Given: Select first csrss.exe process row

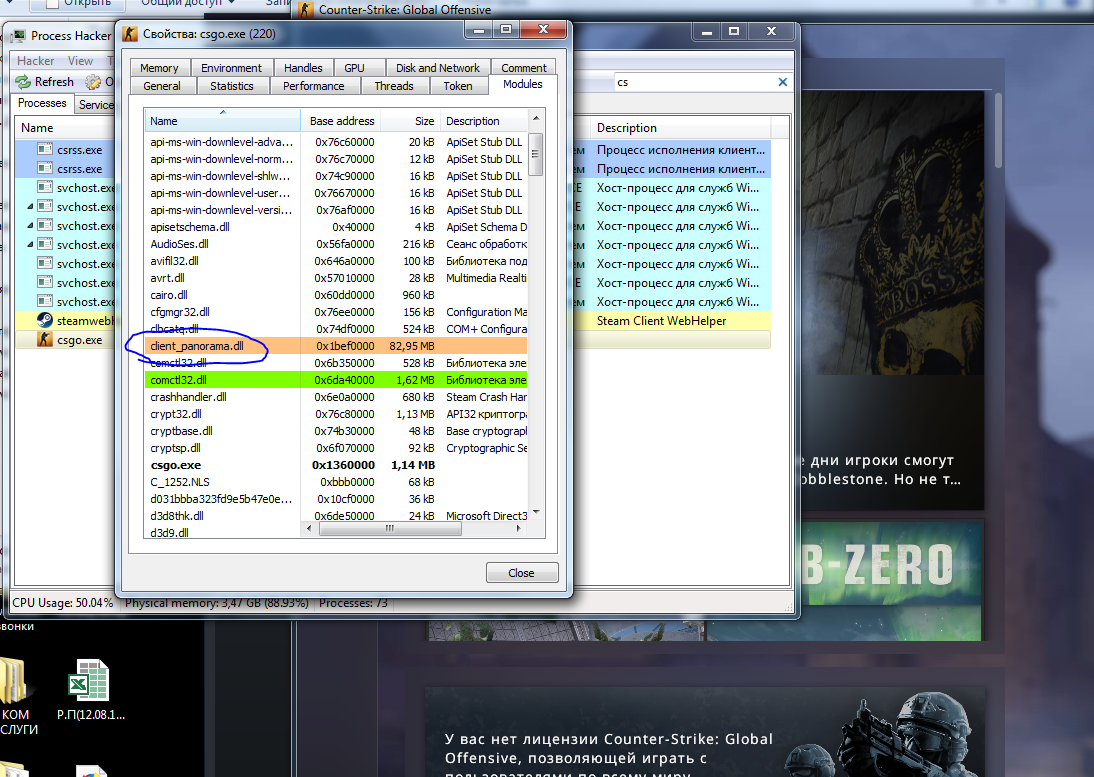Looking at the screenshot, I should [65, 149].
